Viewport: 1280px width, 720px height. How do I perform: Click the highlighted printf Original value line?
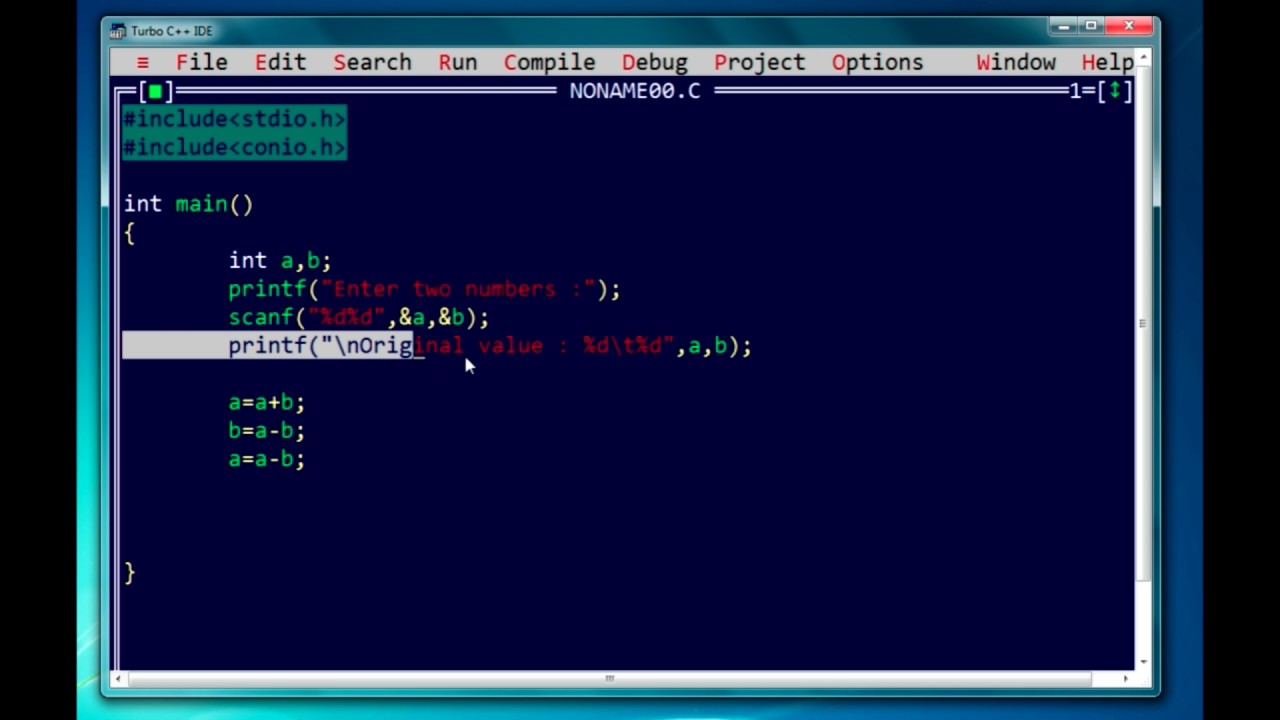490,346
